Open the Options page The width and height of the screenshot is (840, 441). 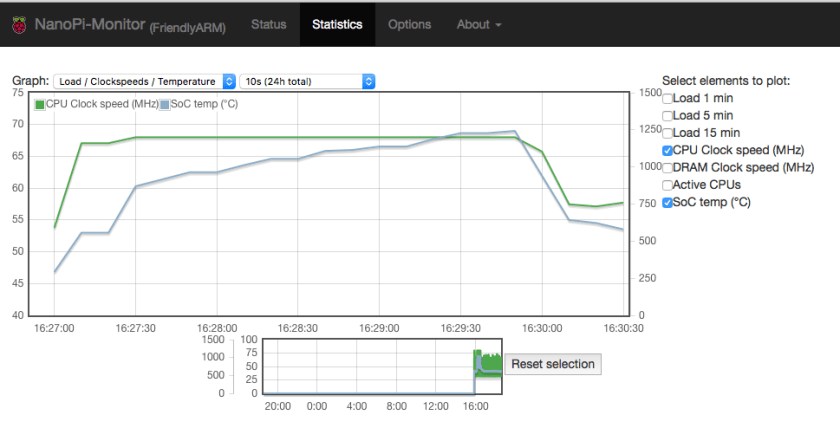pos(409,24)
